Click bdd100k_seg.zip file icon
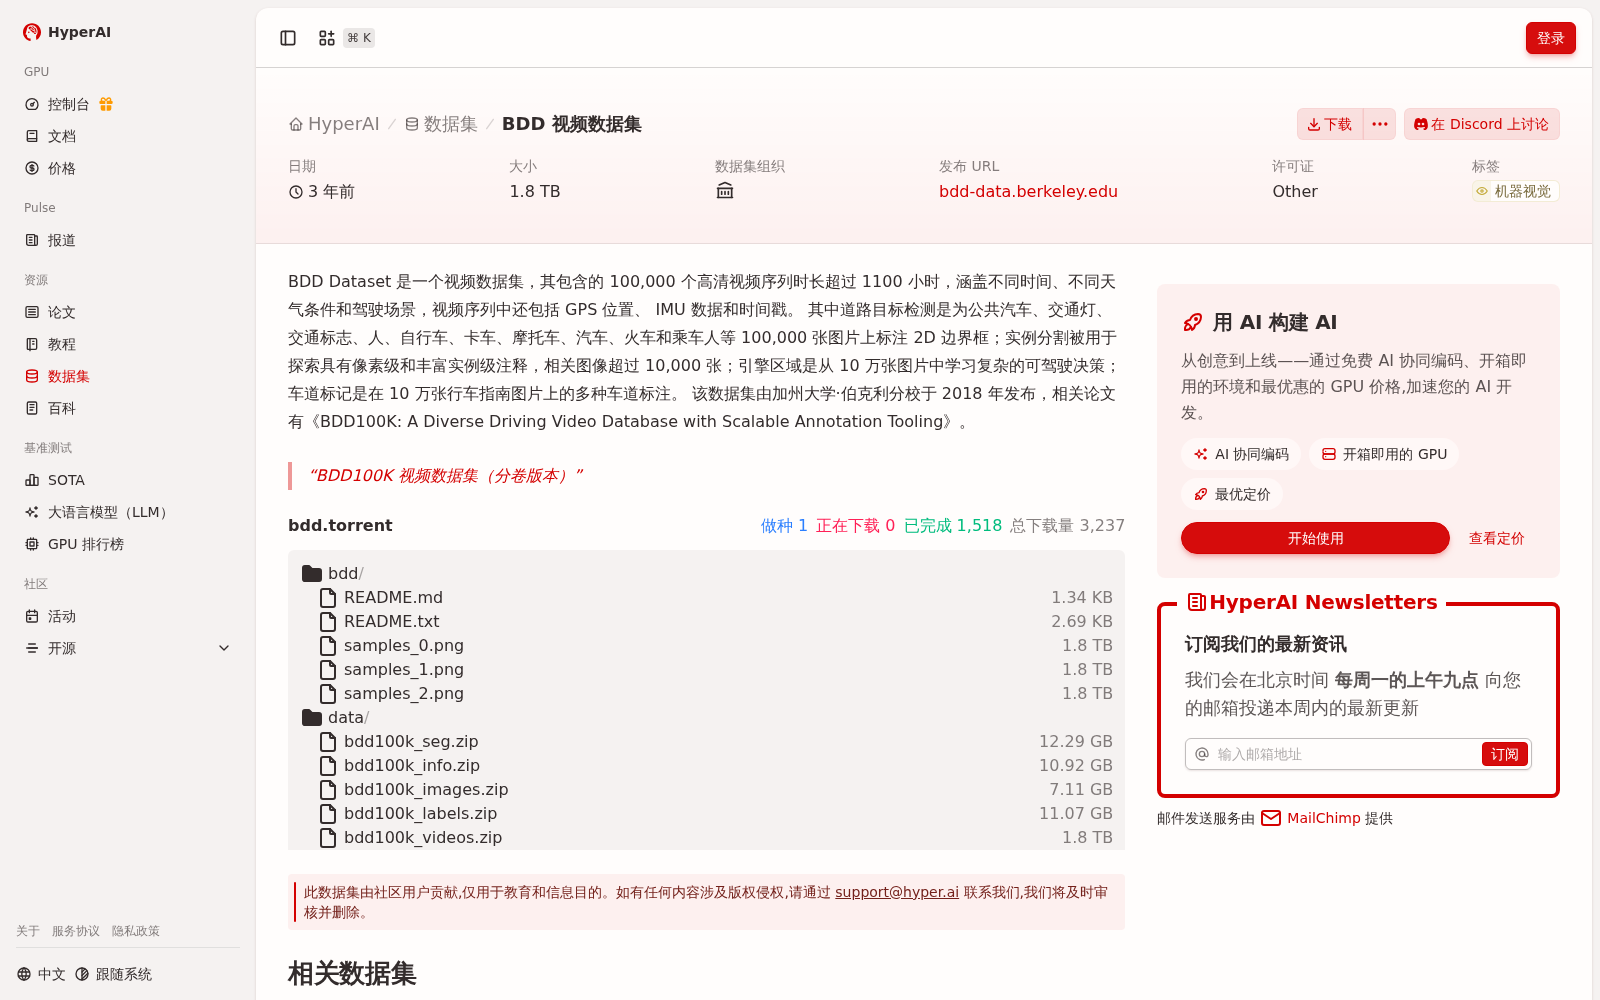This screenshot has height=1000, width=1600. (328, 741)
